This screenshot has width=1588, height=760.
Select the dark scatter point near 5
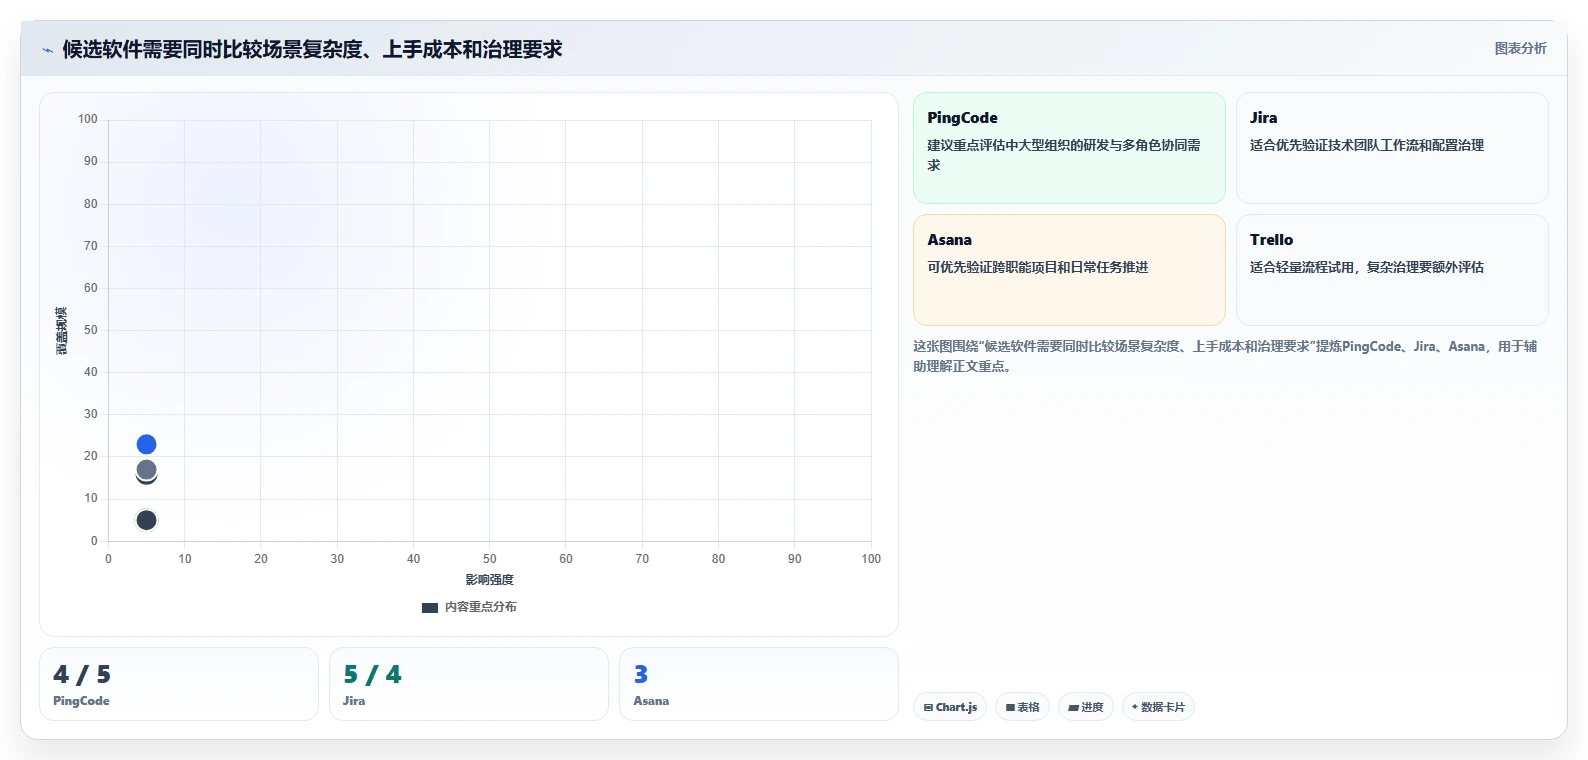[146, 520]
